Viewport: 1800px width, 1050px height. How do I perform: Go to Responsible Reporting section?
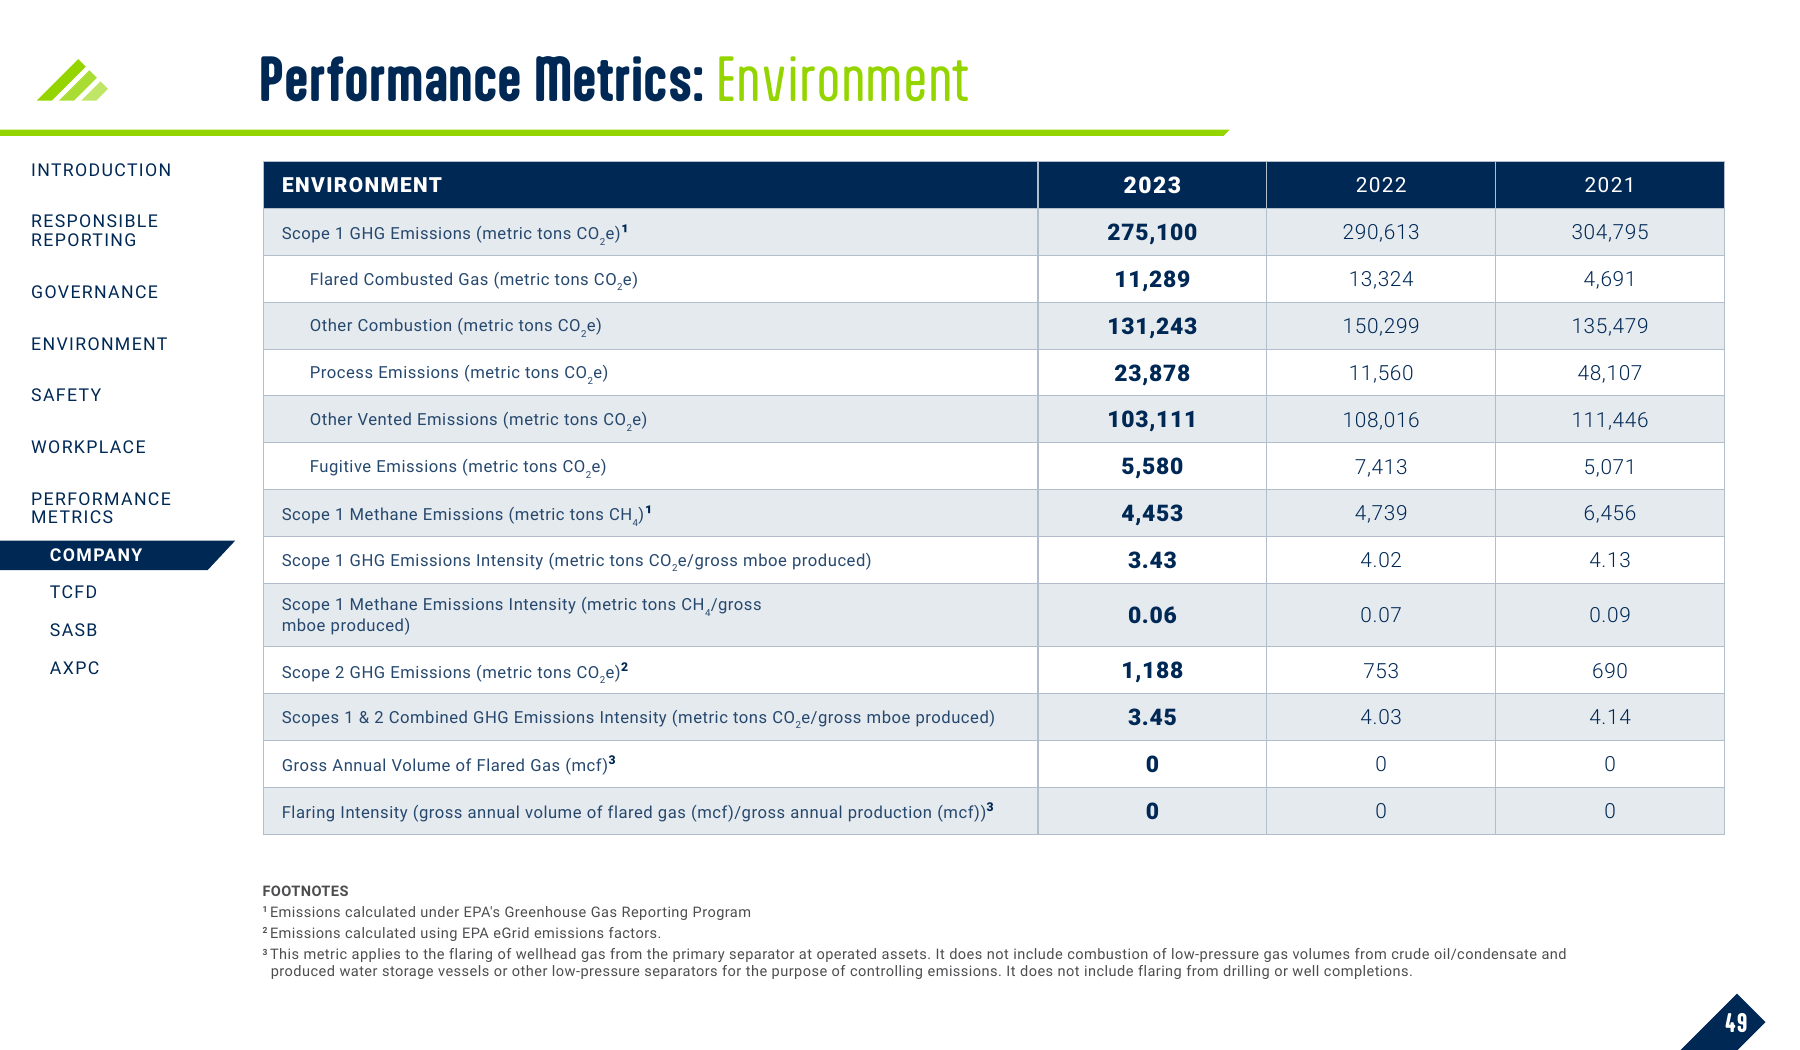95,230
